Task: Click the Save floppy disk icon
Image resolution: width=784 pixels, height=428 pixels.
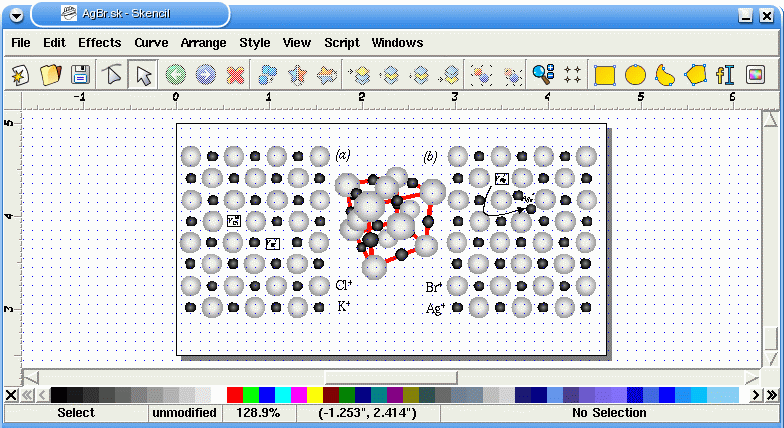Action: point(80,75)
